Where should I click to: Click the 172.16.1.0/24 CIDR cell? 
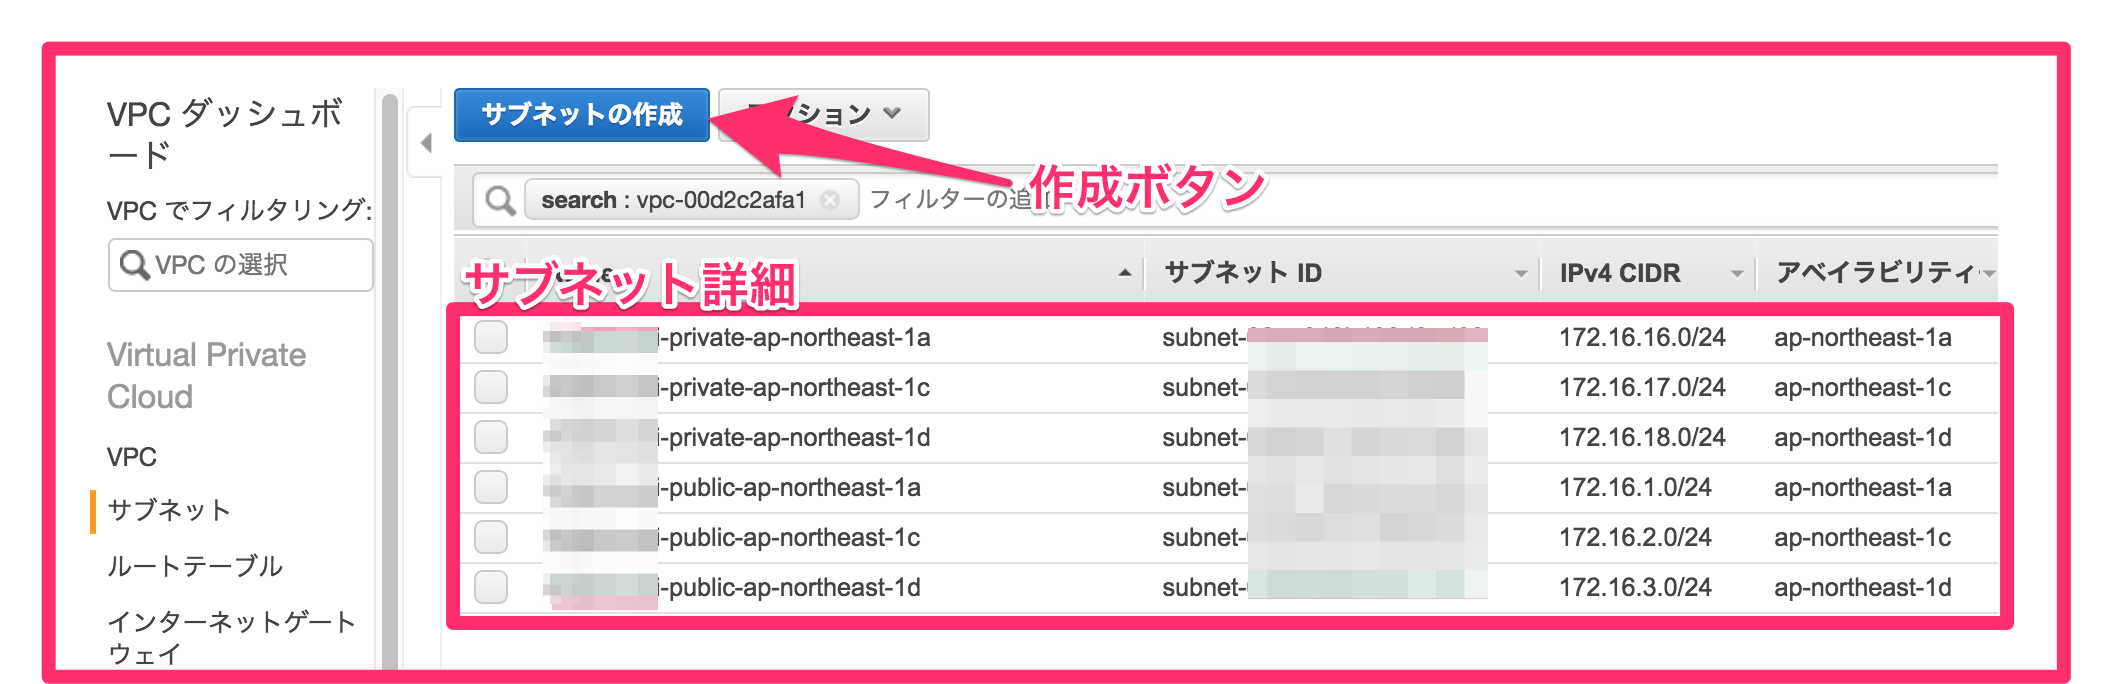pos(1635,488)
